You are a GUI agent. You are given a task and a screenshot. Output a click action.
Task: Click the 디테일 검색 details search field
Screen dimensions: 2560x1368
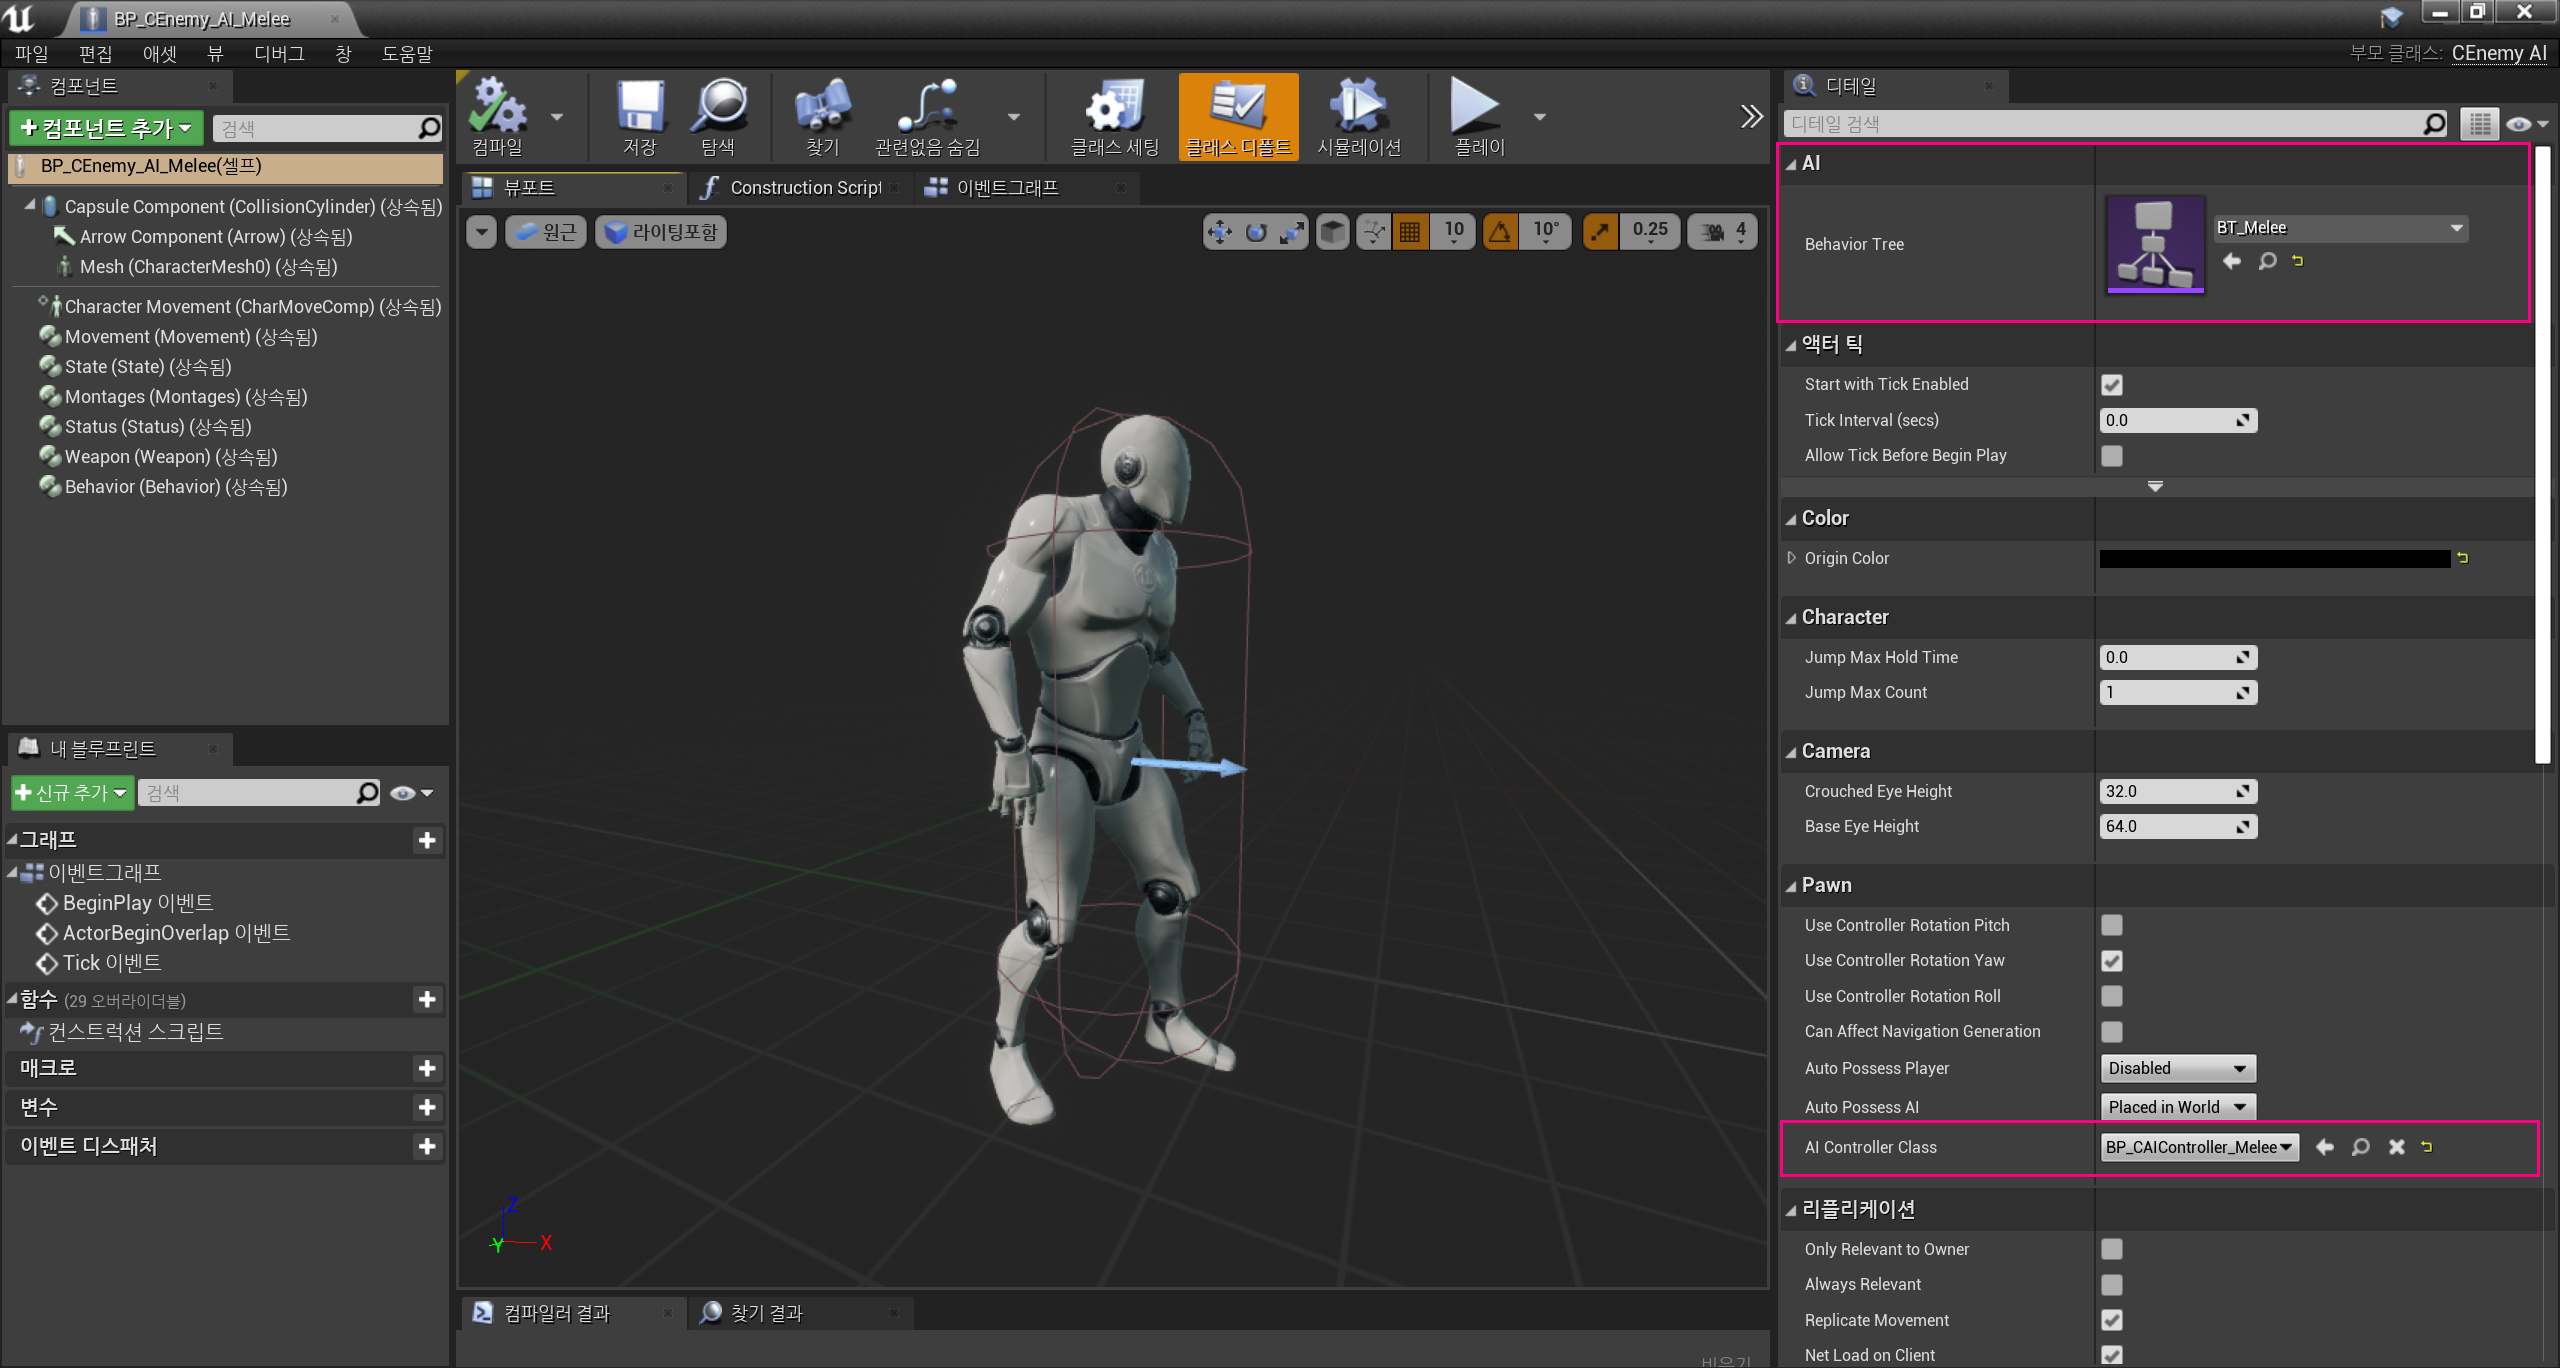(x=2100, y=124)
